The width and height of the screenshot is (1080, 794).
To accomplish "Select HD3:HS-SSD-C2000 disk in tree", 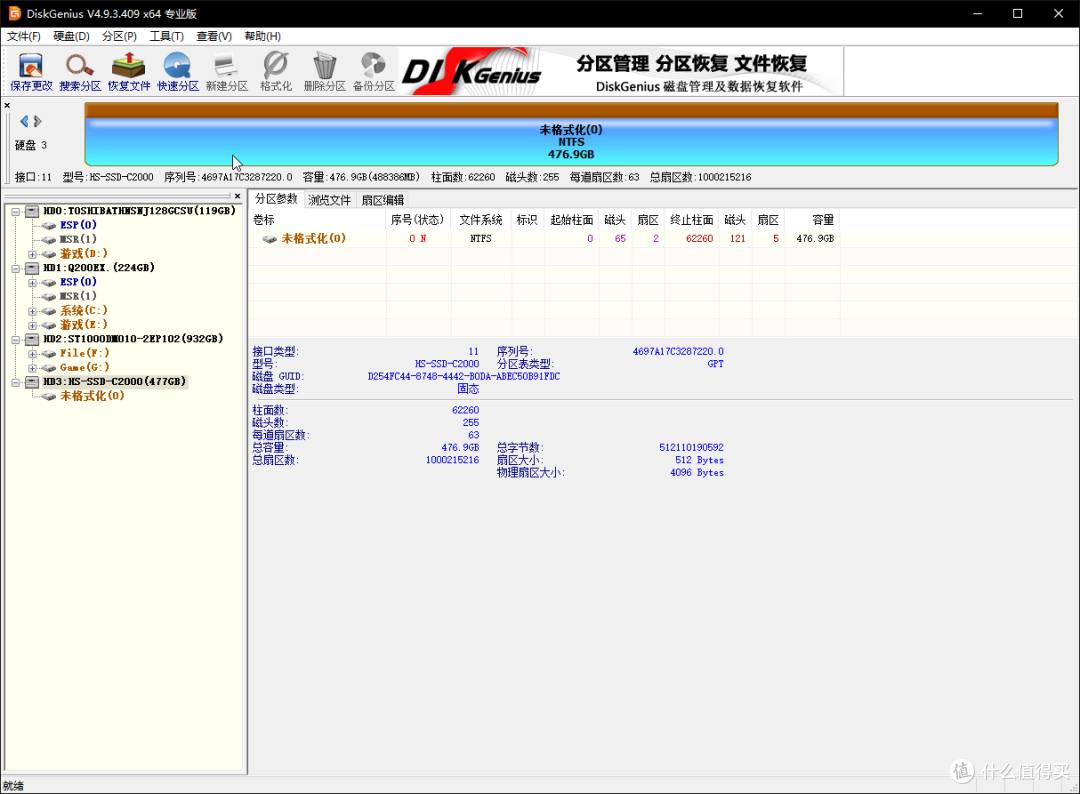I will [x=114, y=382].
